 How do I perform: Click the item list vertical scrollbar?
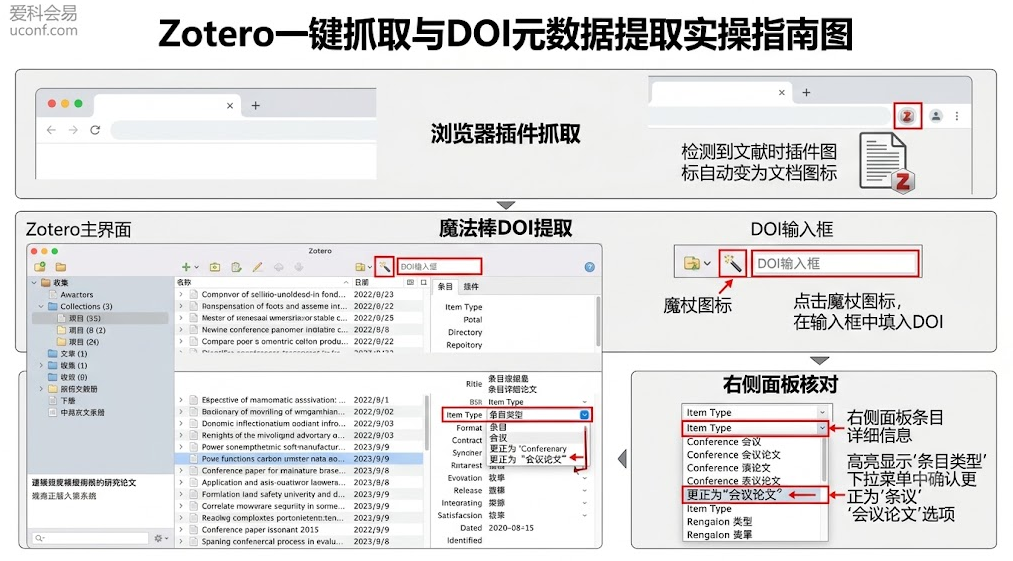pos(426,423)
